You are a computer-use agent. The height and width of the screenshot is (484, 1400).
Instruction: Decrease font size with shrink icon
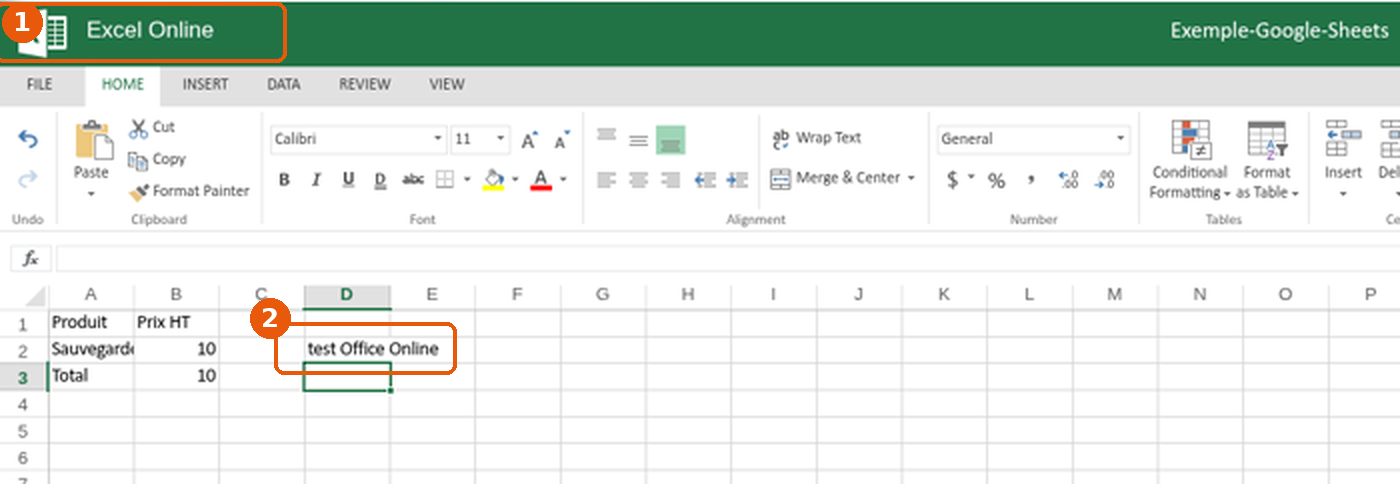click(x=562, y=140)
